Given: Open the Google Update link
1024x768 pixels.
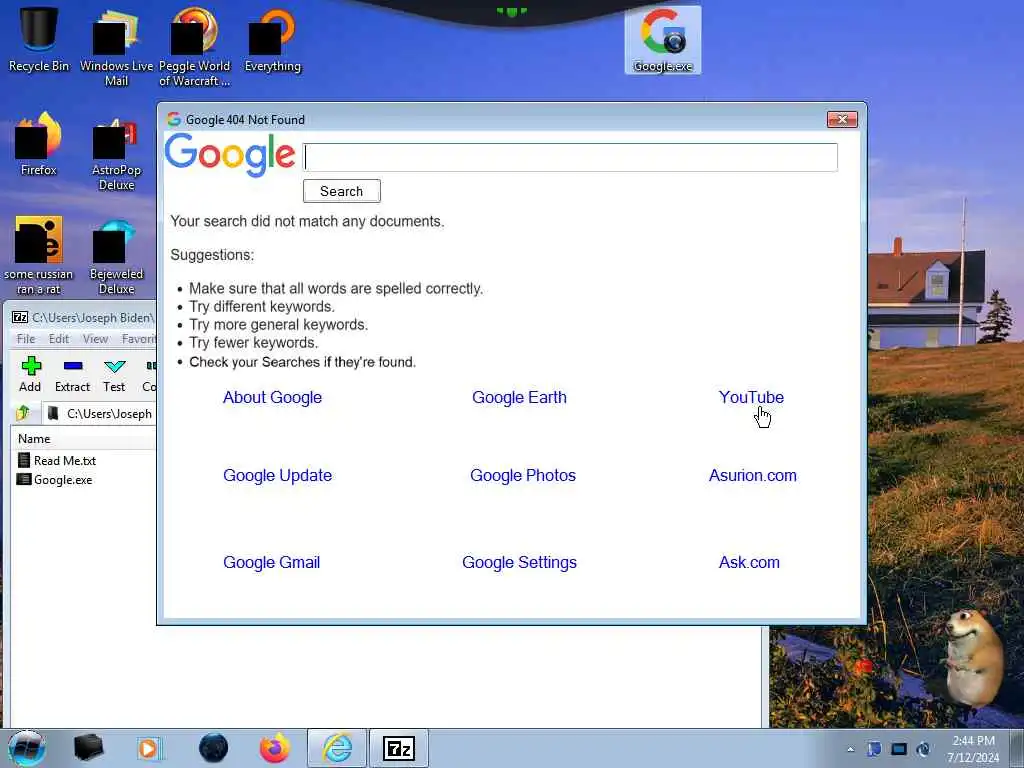Looking at the screenshot, I should pos(278,475).
